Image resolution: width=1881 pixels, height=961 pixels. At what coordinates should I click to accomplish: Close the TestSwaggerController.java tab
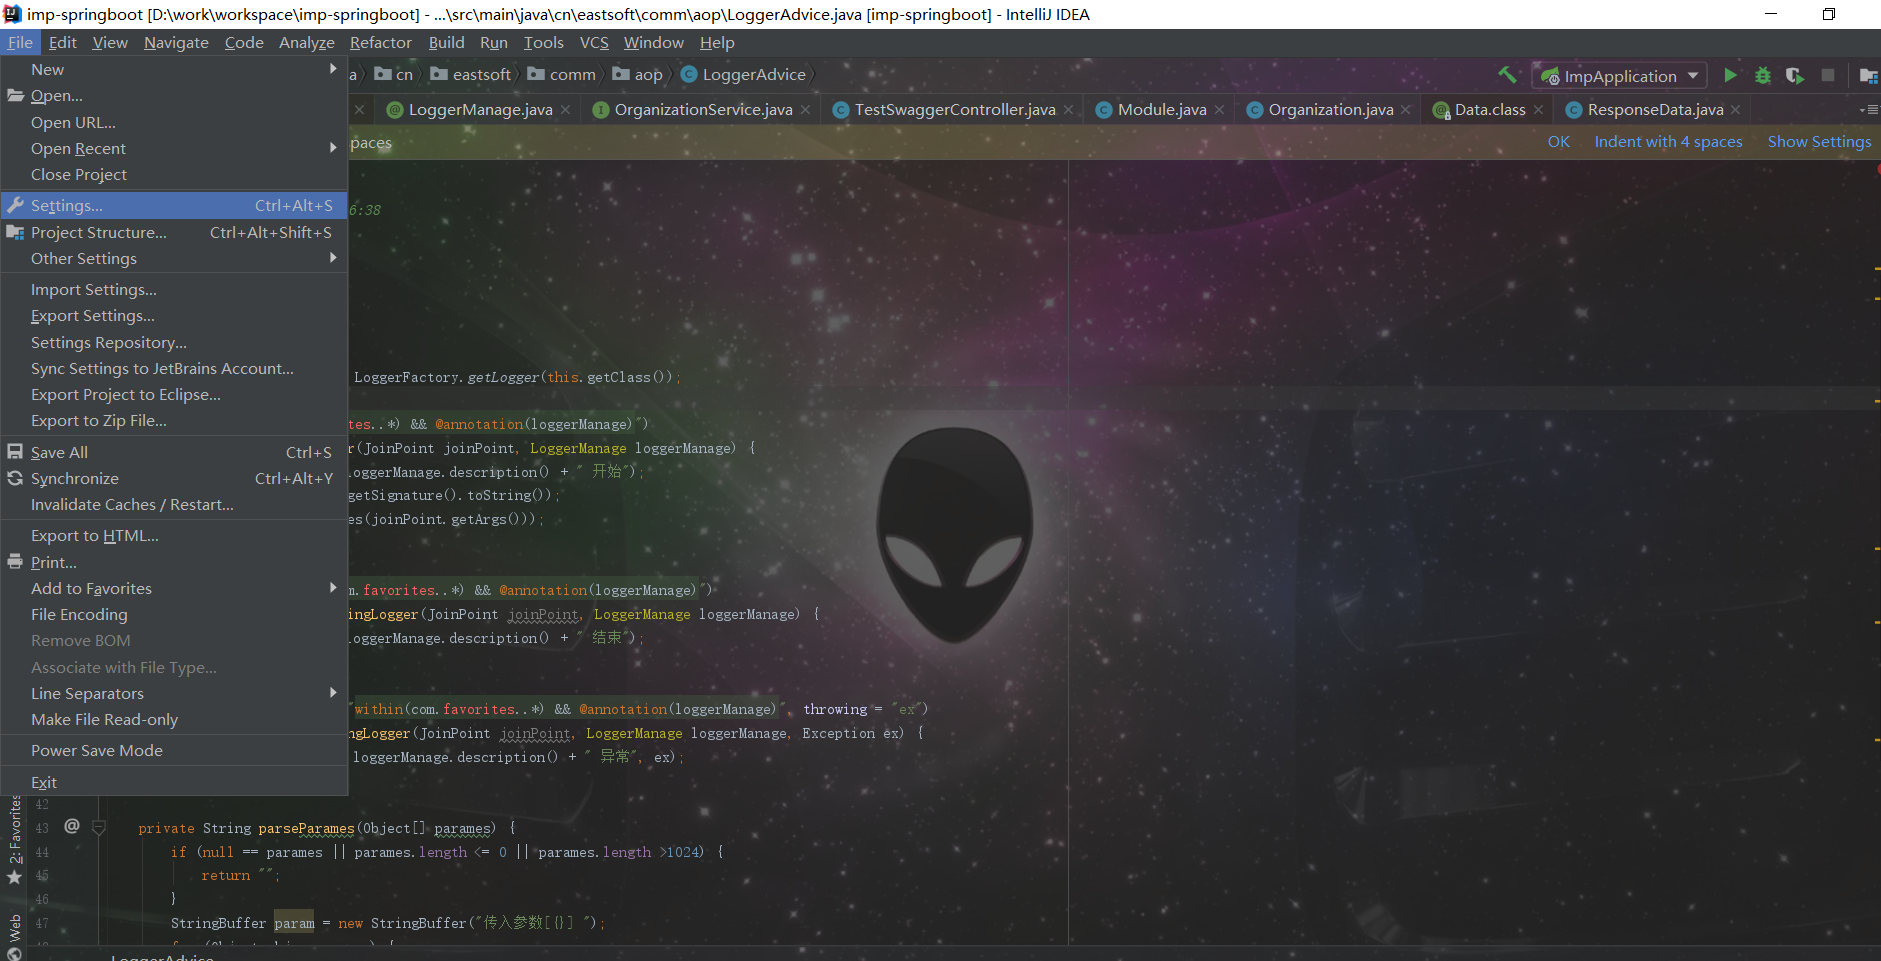point(1069,110)
